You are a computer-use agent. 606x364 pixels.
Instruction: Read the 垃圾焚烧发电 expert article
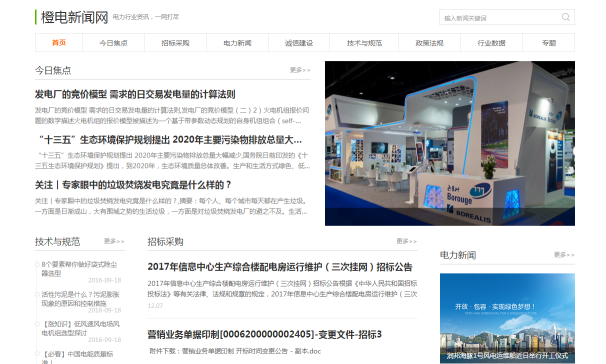[133, 185]
